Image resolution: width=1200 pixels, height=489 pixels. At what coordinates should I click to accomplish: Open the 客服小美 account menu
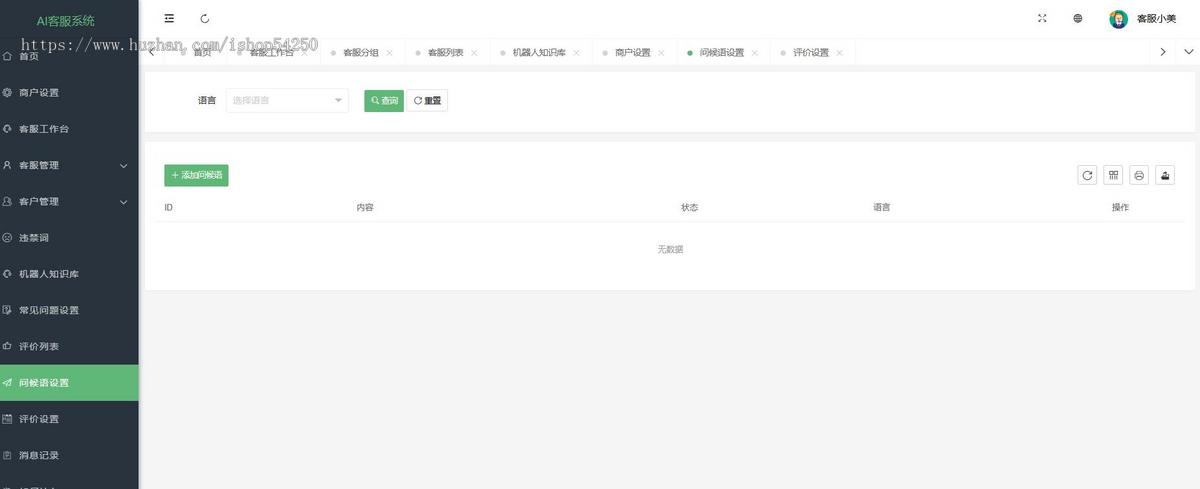(x=1156, y=18)
